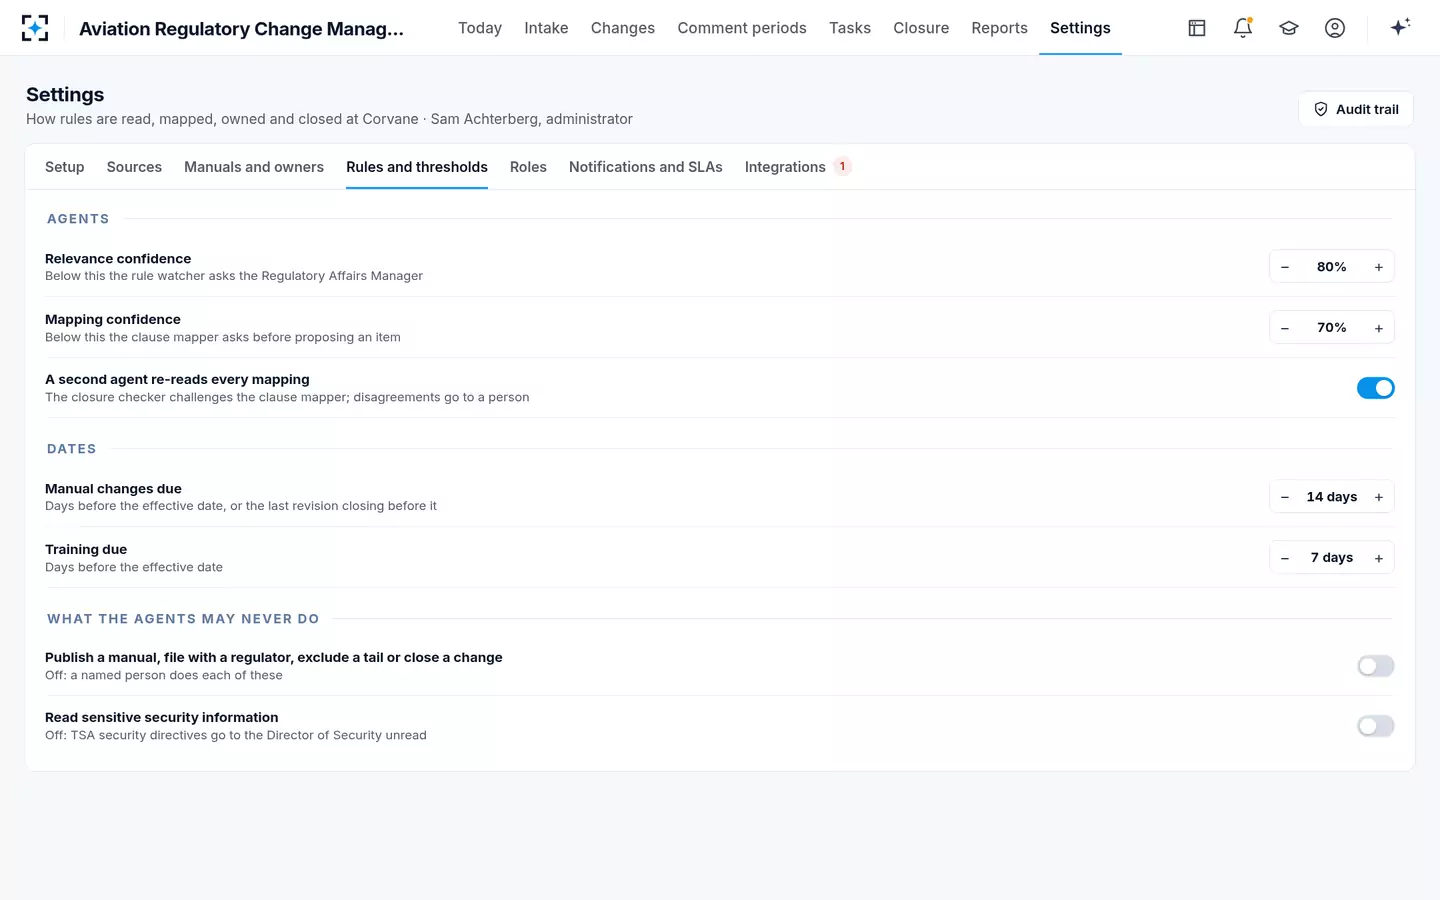Toggle Read sensitive security information

click(1376, 726)
